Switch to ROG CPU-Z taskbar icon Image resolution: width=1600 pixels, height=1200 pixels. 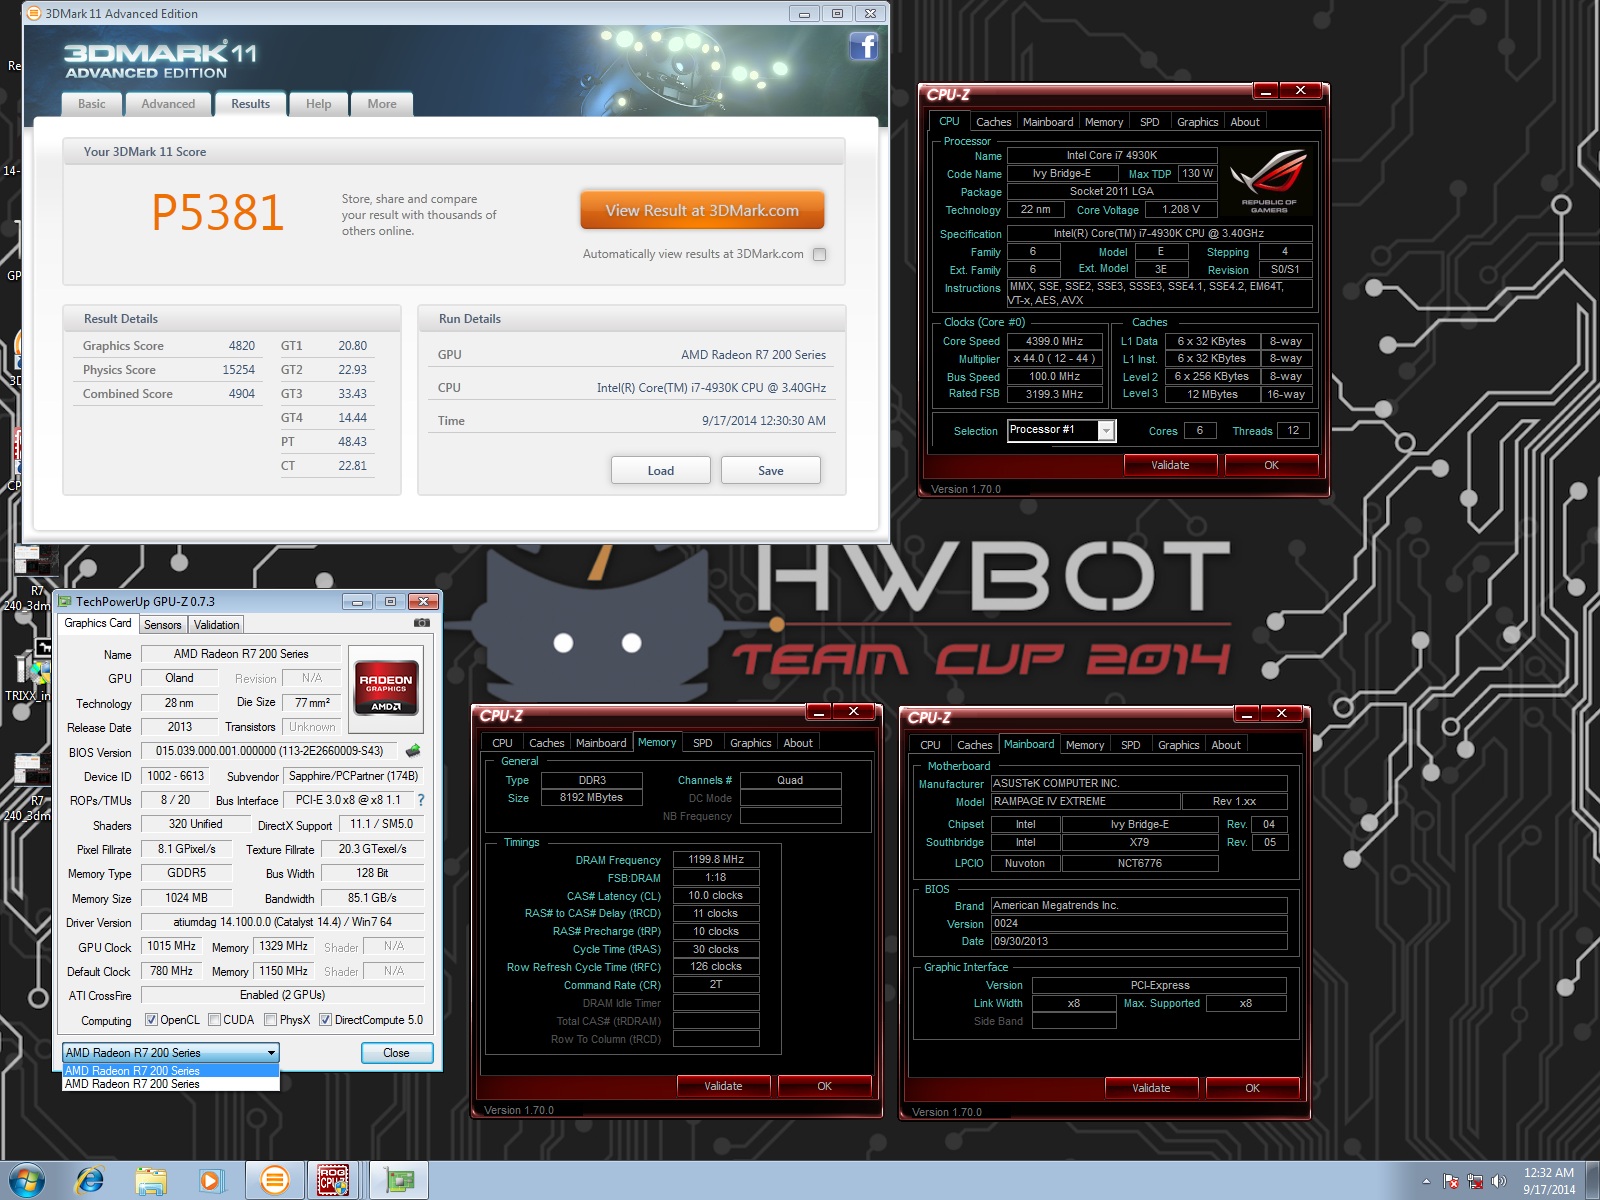[x=334, y=1181]
